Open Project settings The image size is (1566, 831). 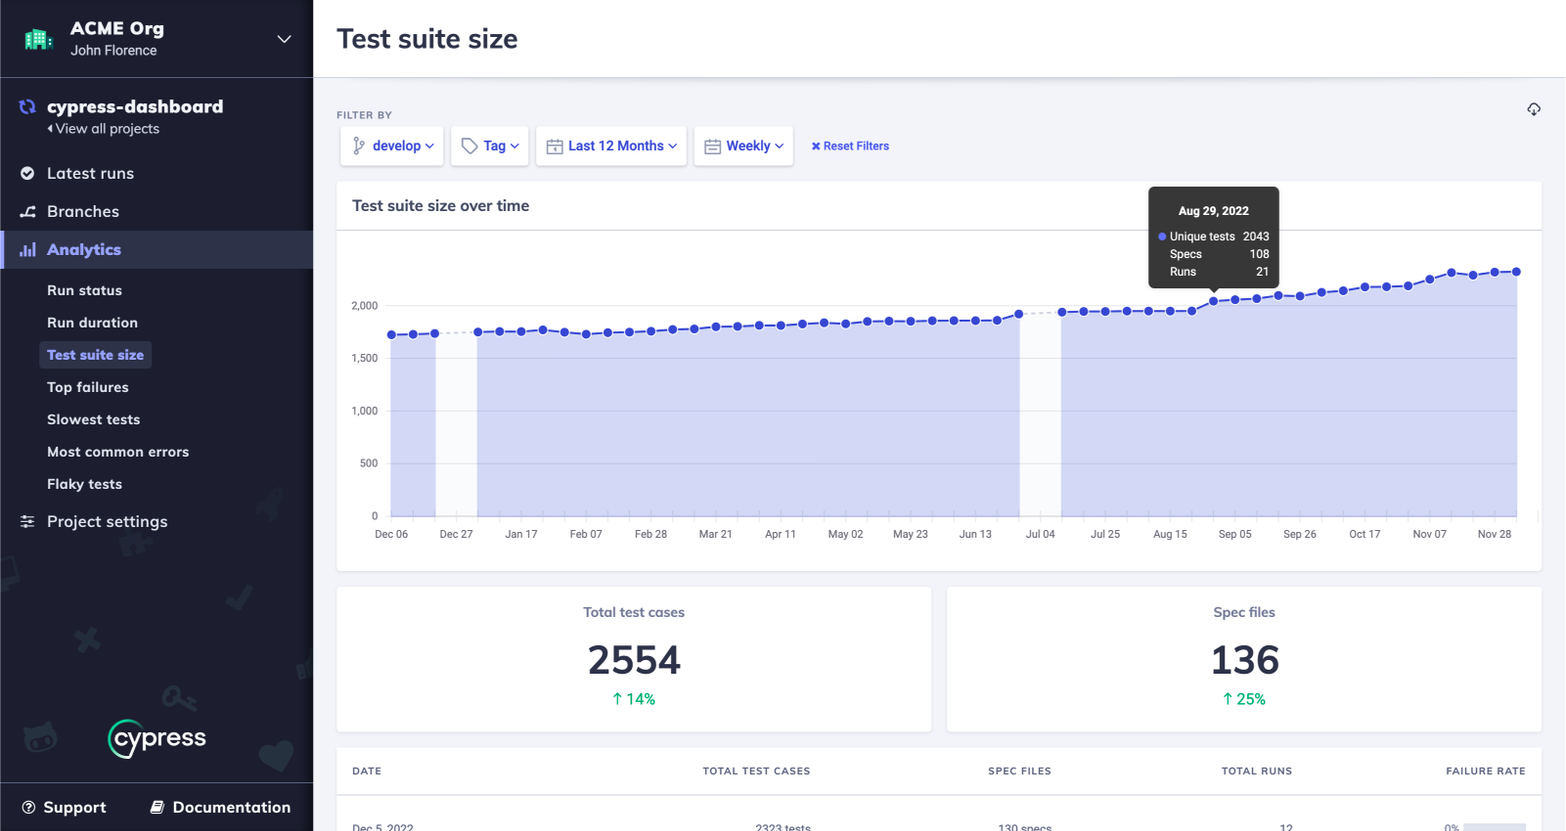pyautogui.click(x=107, y=522)
